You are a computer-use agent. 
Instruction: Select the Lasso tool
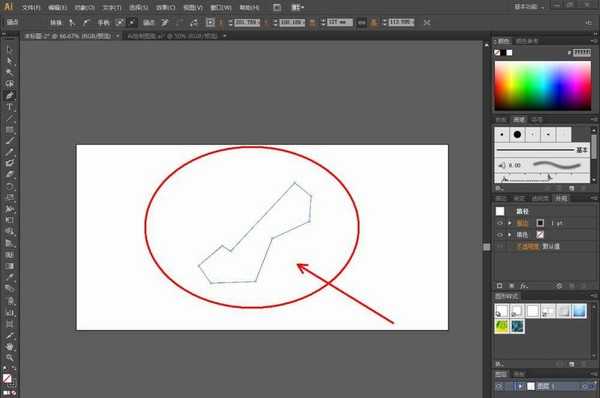10,84
